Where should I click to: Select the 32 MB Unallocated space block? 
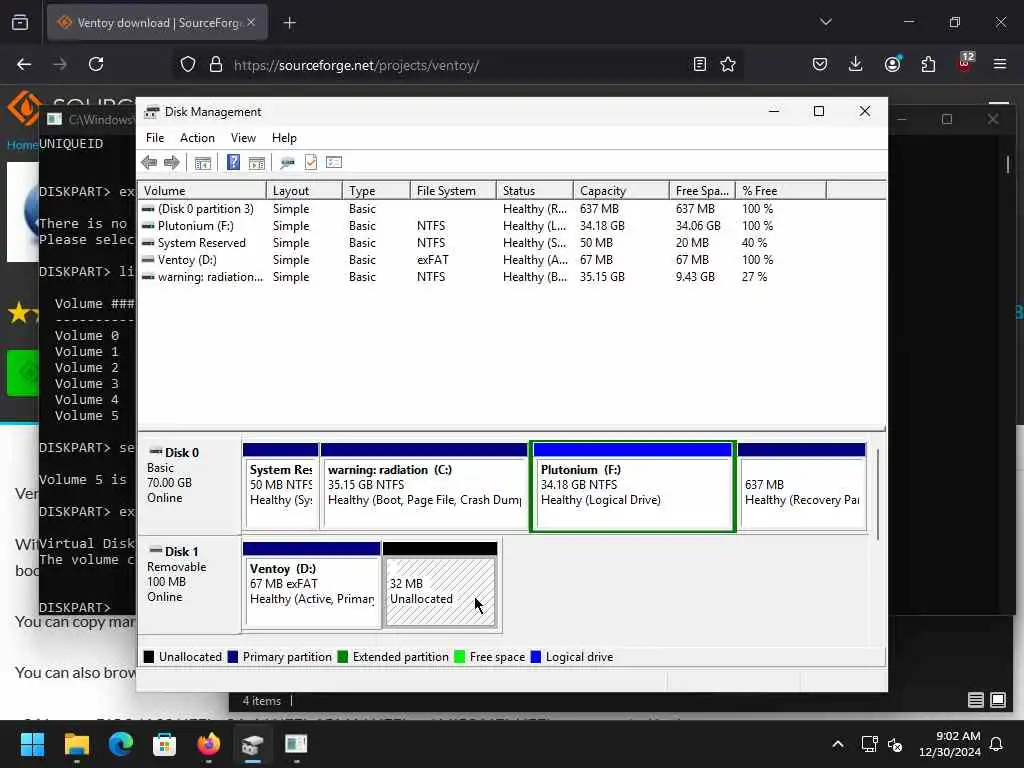click(440, 585)
